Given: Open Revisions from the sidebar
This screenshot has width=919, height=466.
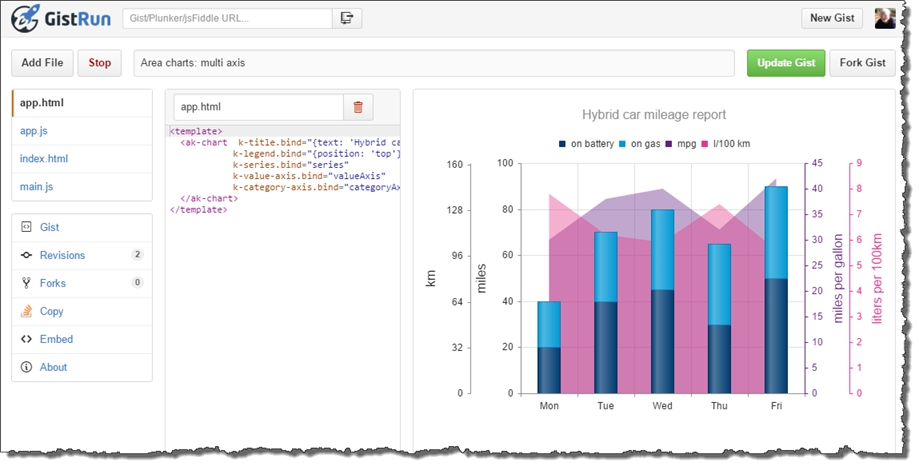Looking at the screenshot, I should (x=62, y=255).
